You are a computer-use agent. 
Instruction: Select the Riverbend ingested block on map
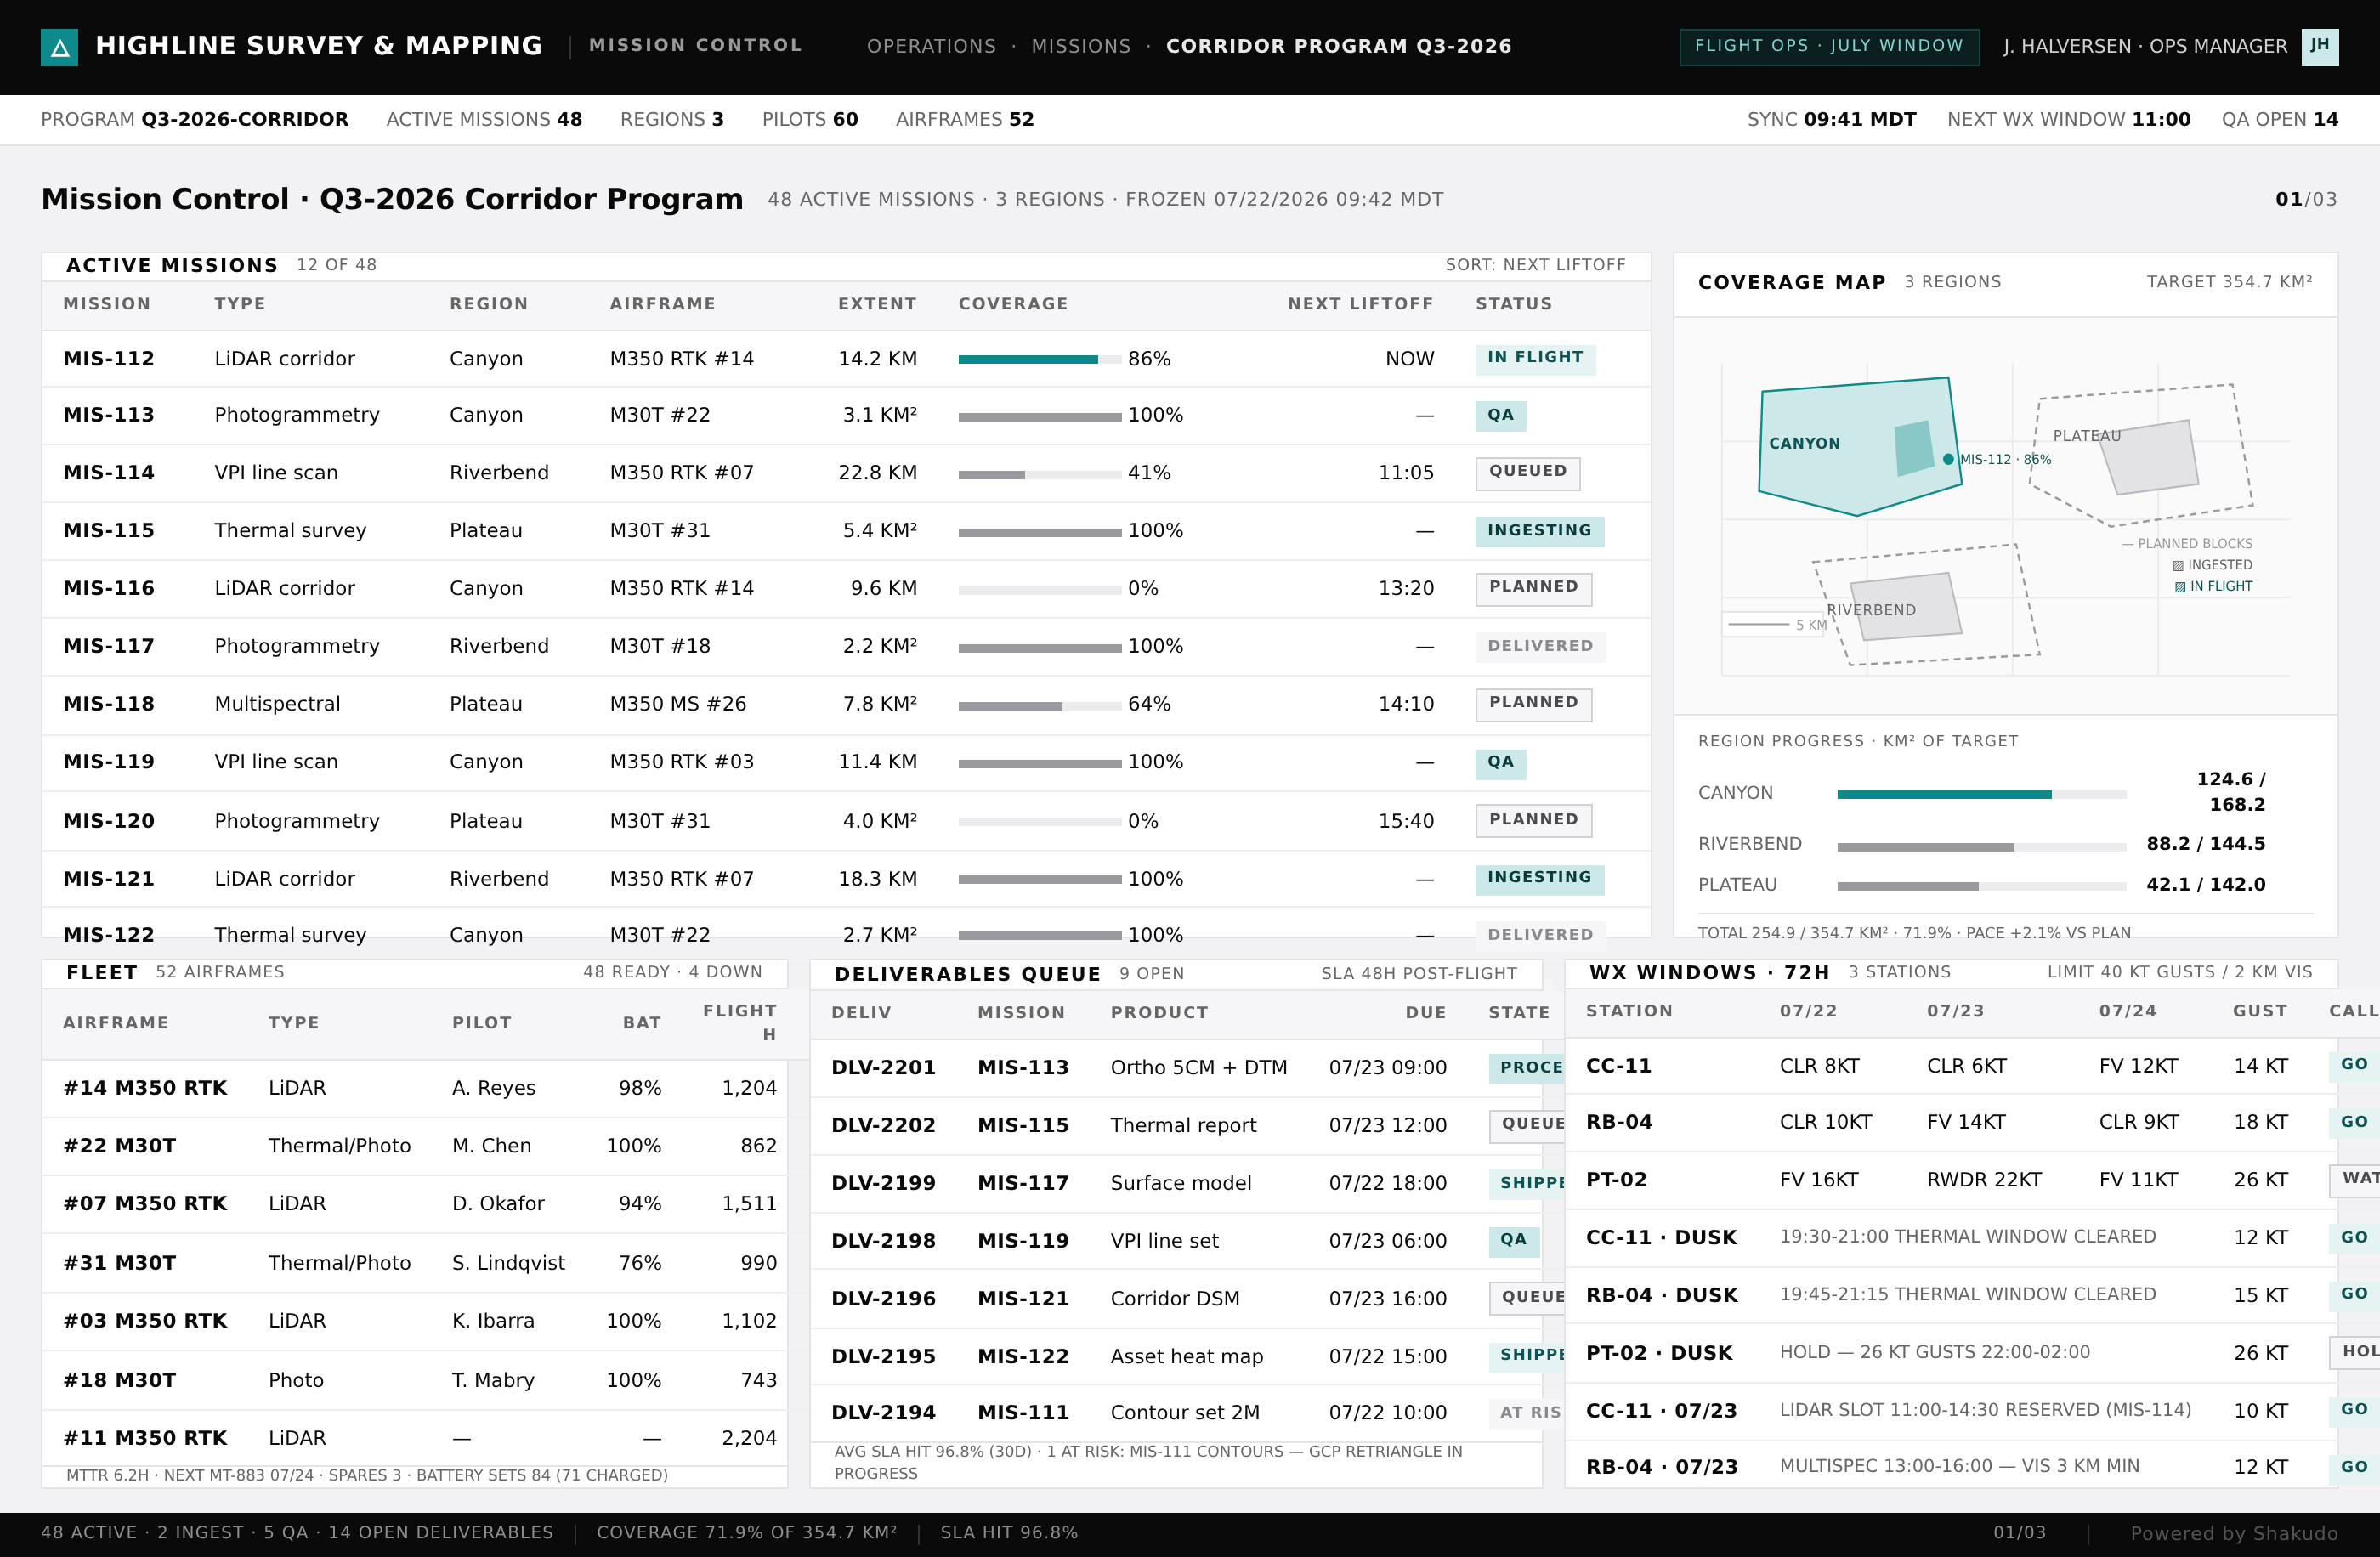click(1905, 606)
